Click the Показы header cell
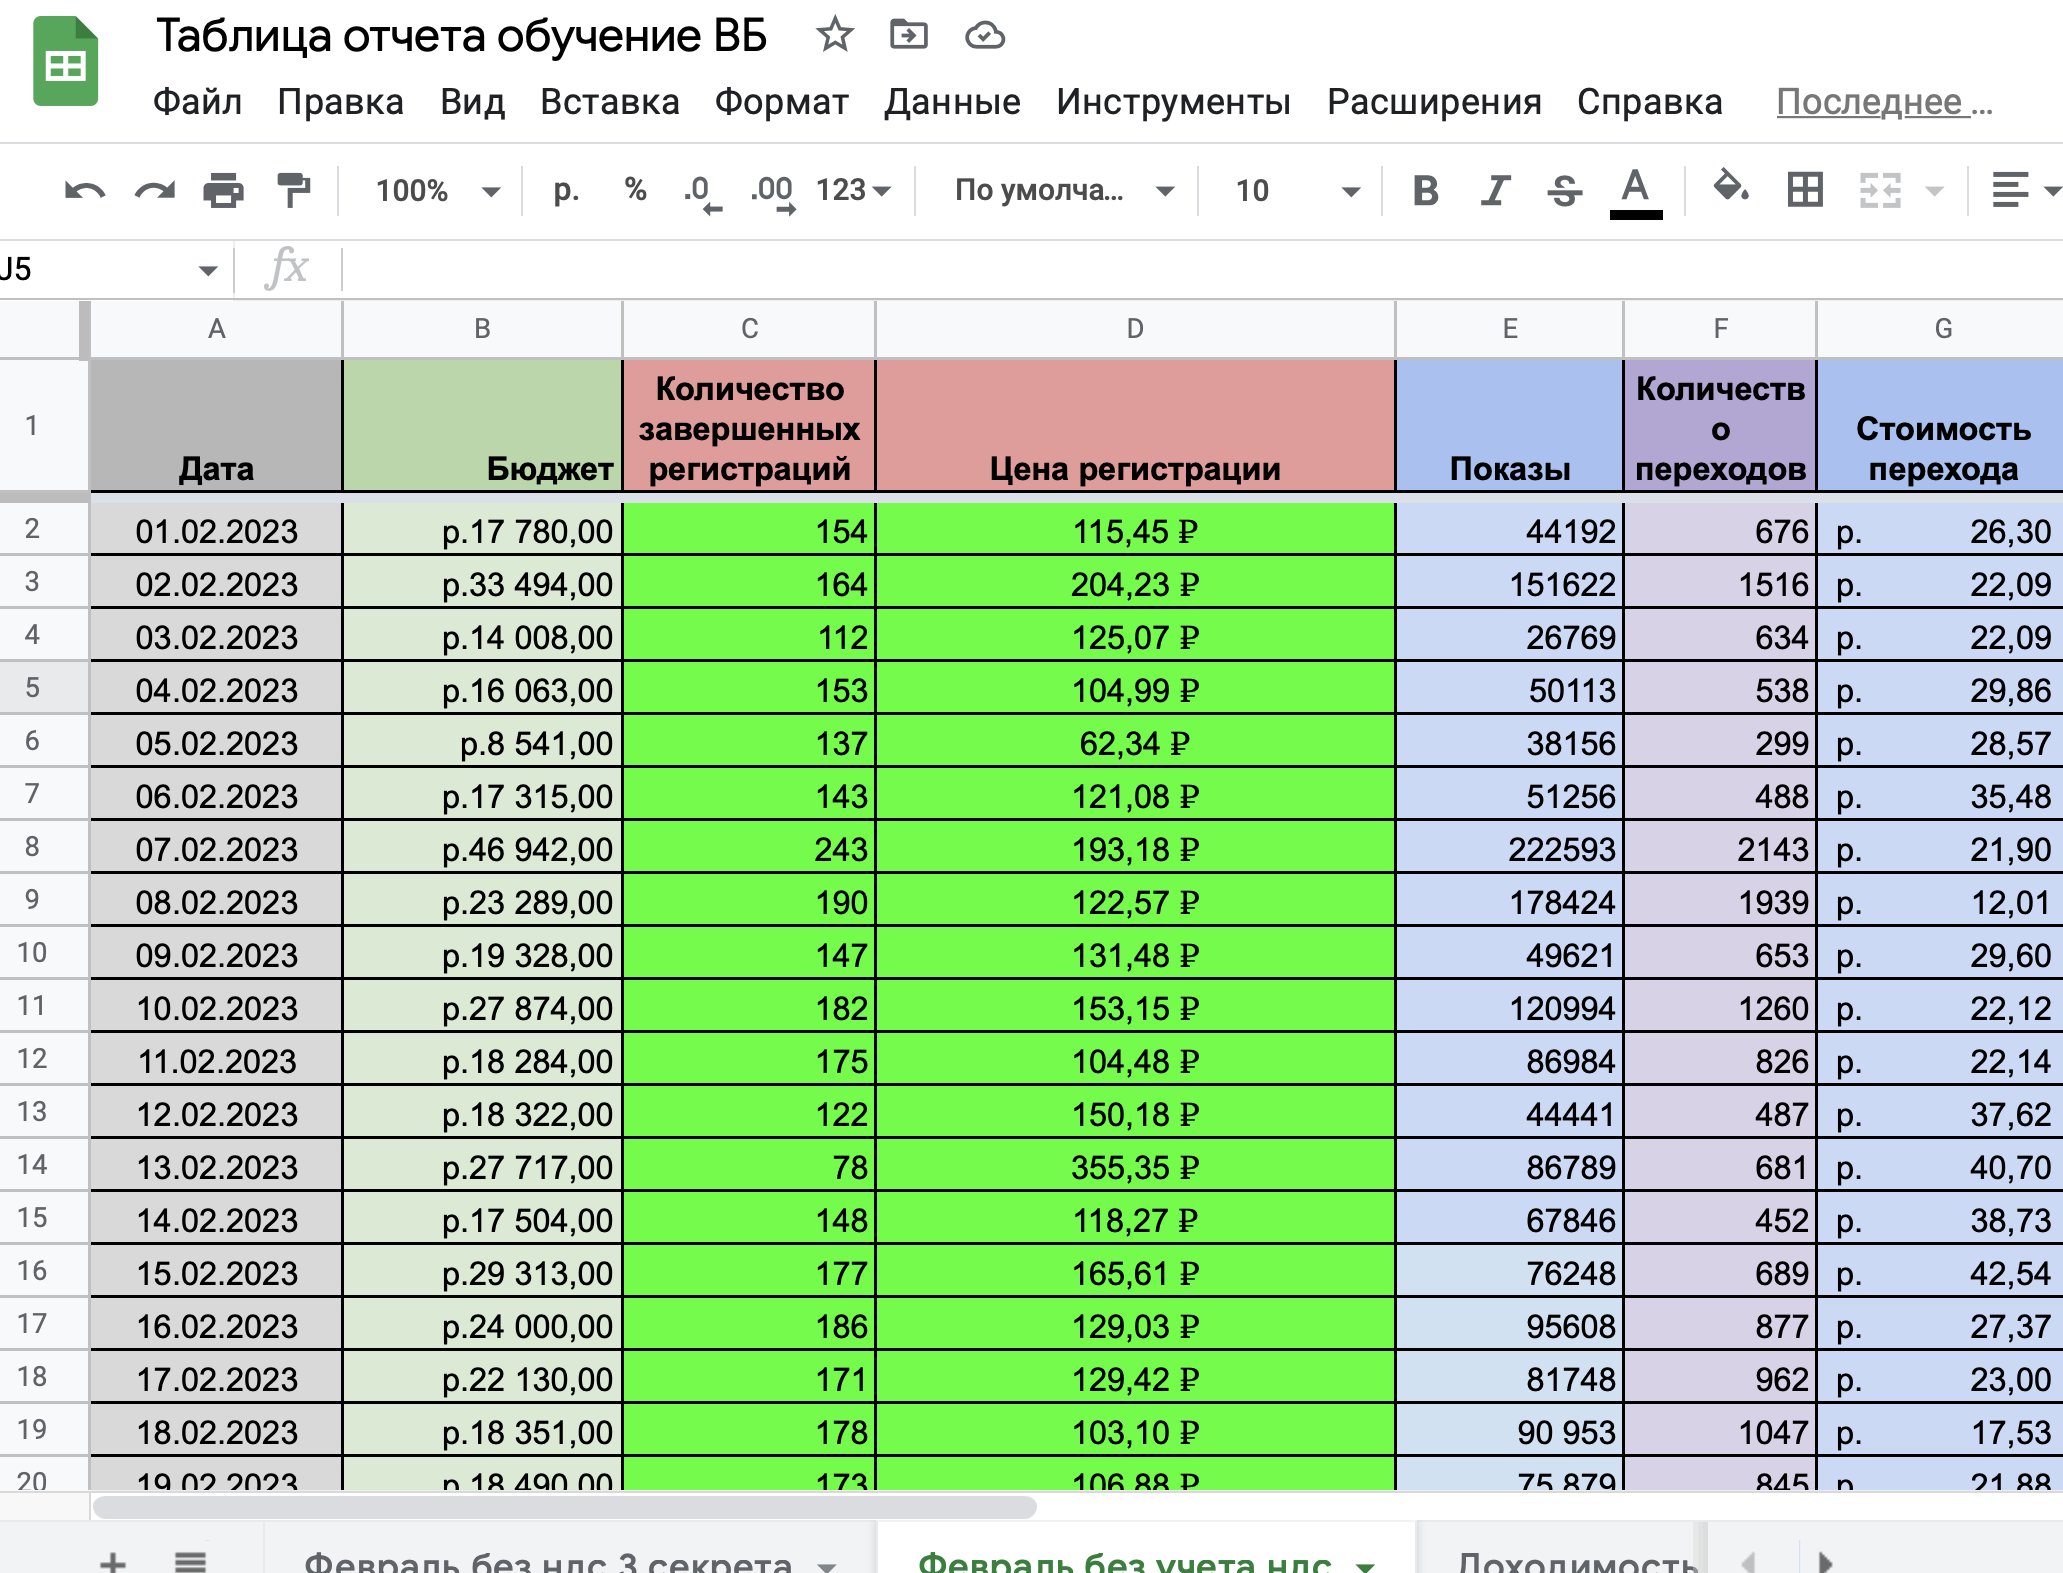Viewport: 2063px width, 1573px height. [1509, 425]
